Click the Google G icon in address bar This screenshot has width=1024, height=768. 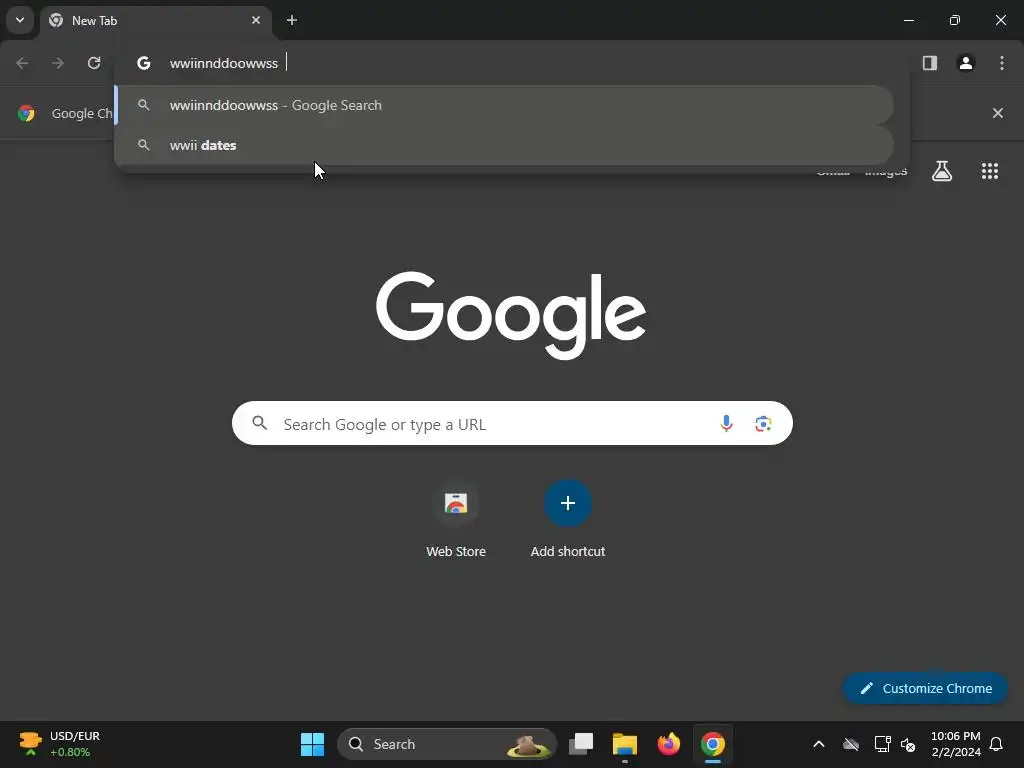144,63
